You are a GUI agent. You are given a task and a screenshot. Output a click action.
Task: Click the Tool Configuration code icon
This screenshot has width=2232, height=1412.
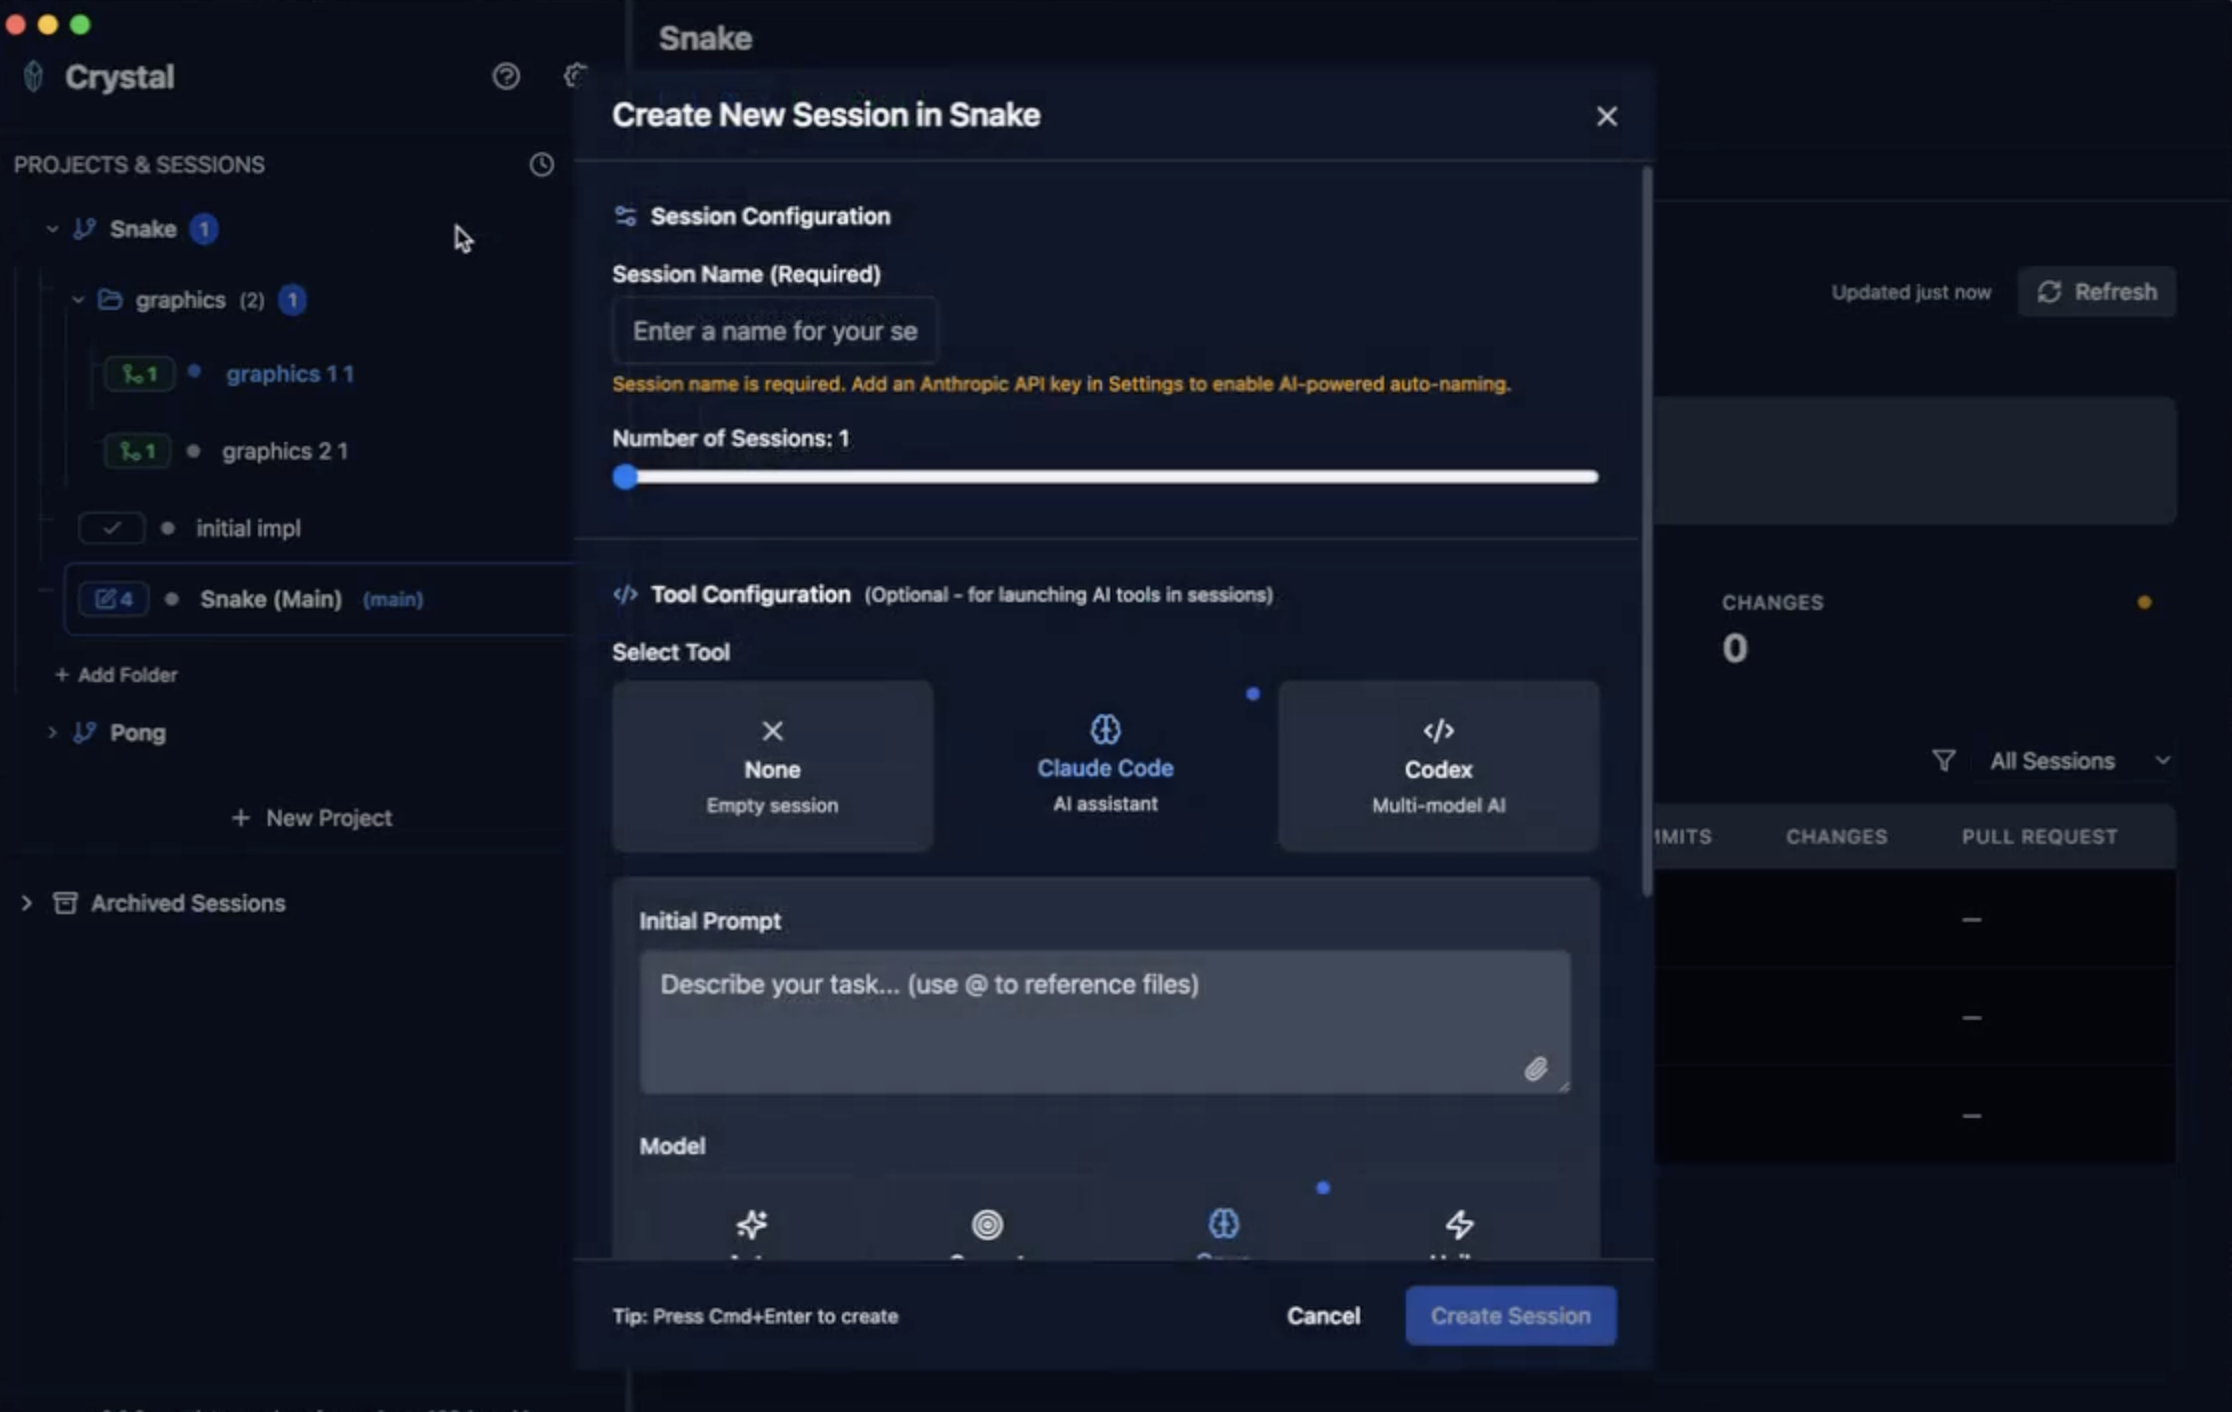(x=625, y=595)
